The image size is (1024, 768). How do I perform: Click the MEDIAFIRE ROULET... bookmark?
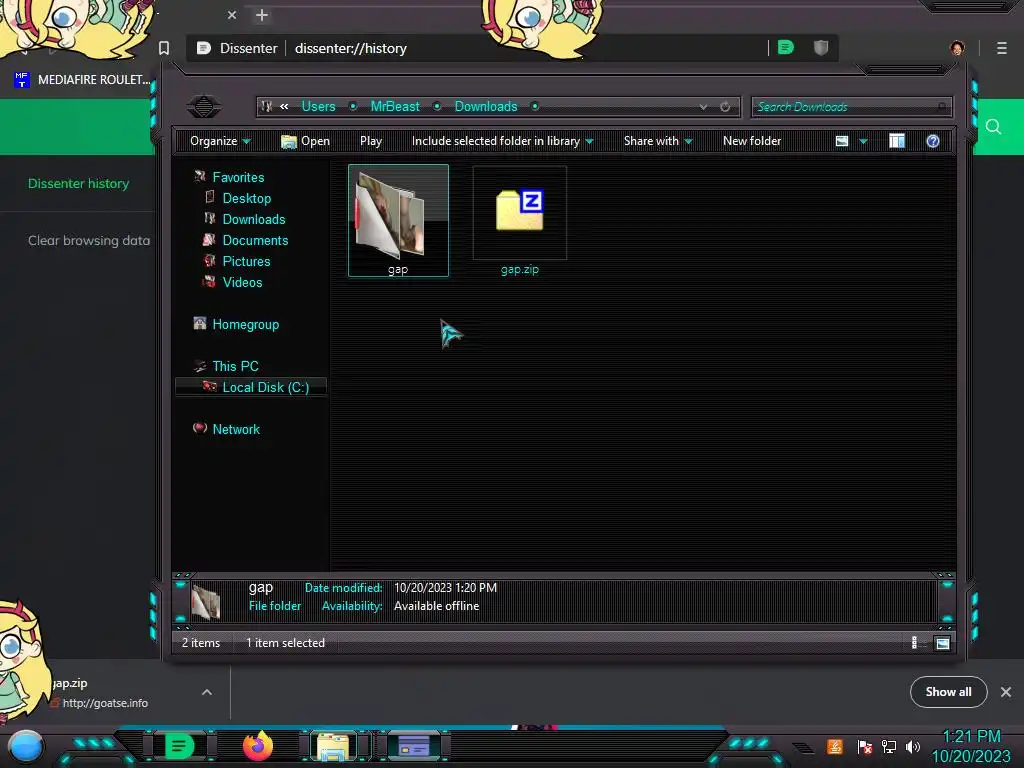[x=82, y=80]
